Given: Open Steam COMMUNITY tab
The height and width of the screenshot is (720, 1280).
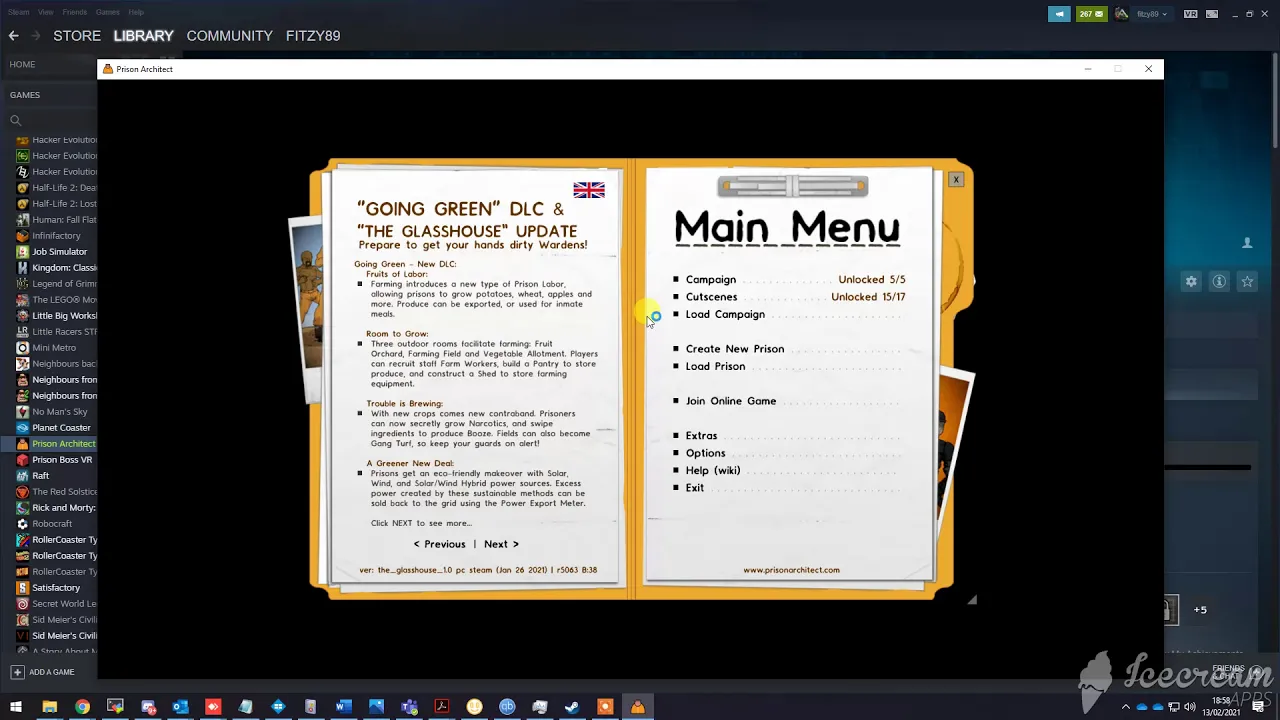Looking at the screenshot, I should click(x=229, y=35).
